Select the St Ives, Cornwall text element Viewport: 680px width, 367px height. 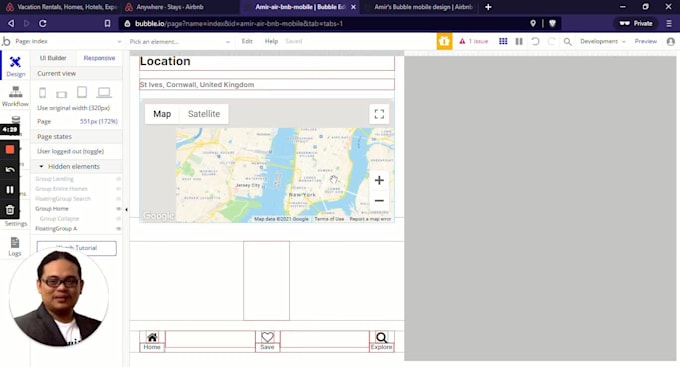[267, 85]
